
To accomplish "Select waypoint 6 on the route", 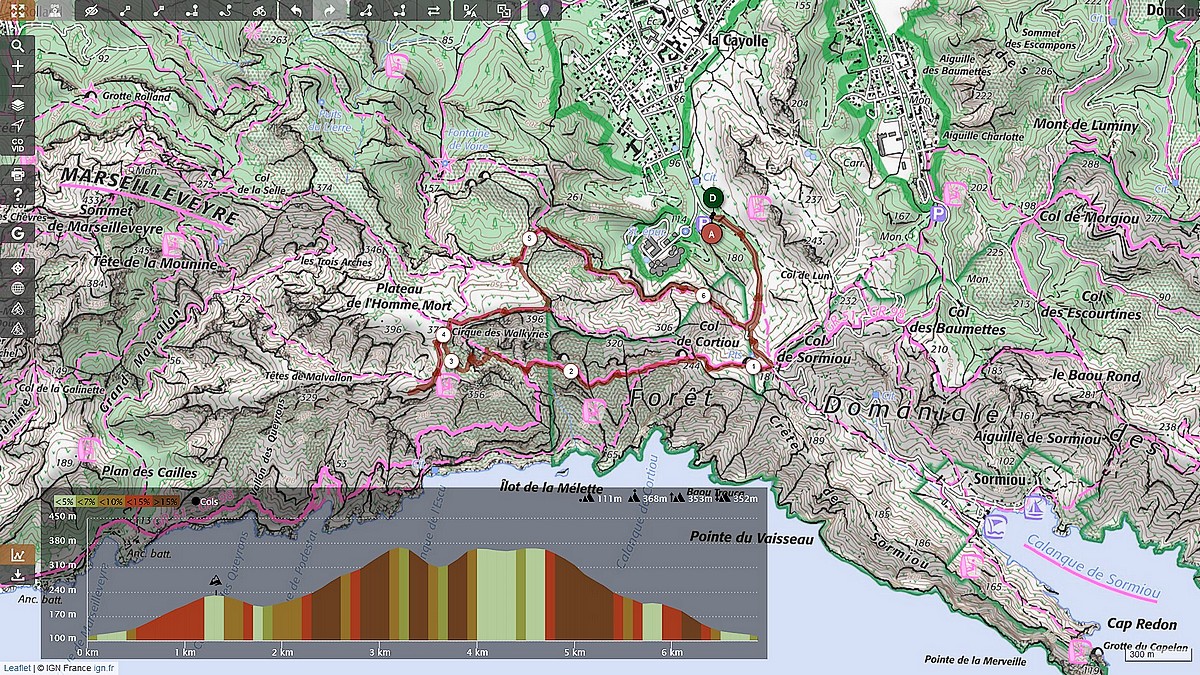I will [704, 296].
